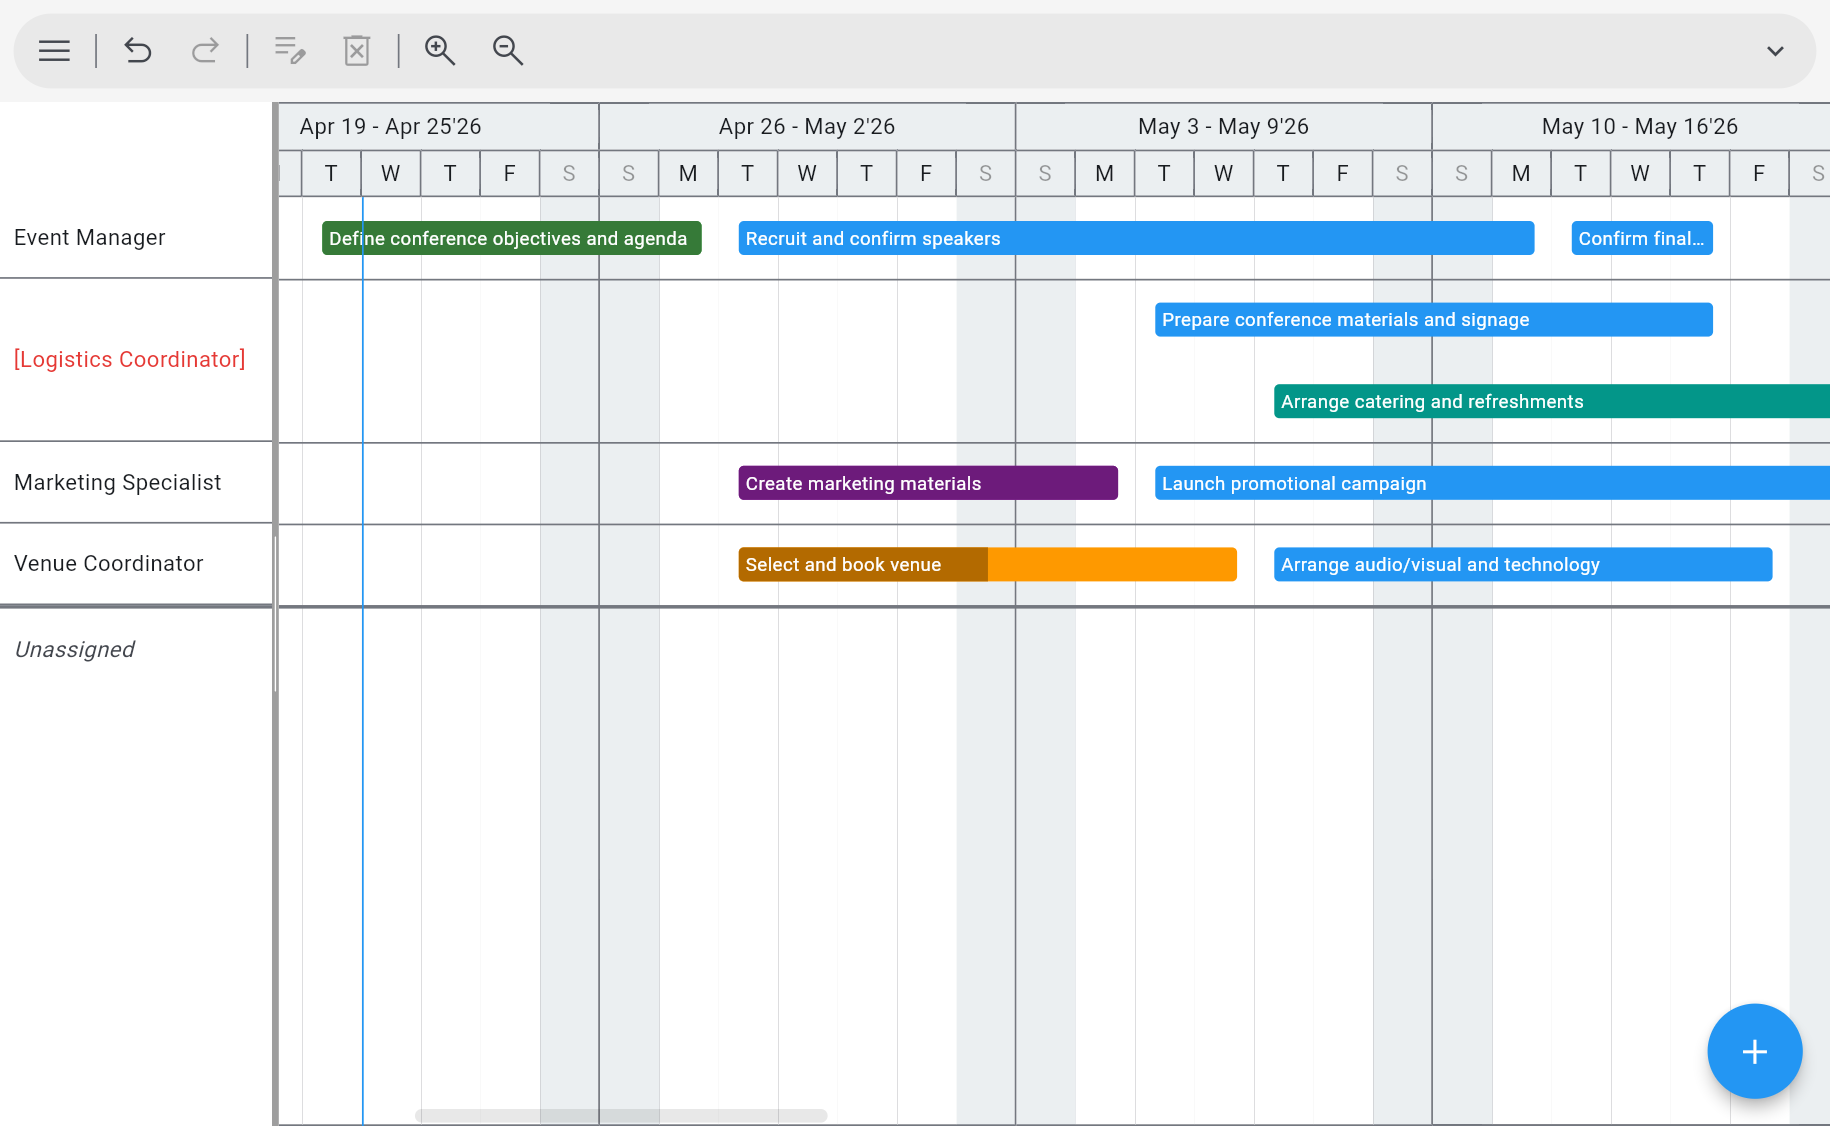Click the delete tasks trash icon
This screenshot has width=1830, height=1126.
click(x=357, y=50)
